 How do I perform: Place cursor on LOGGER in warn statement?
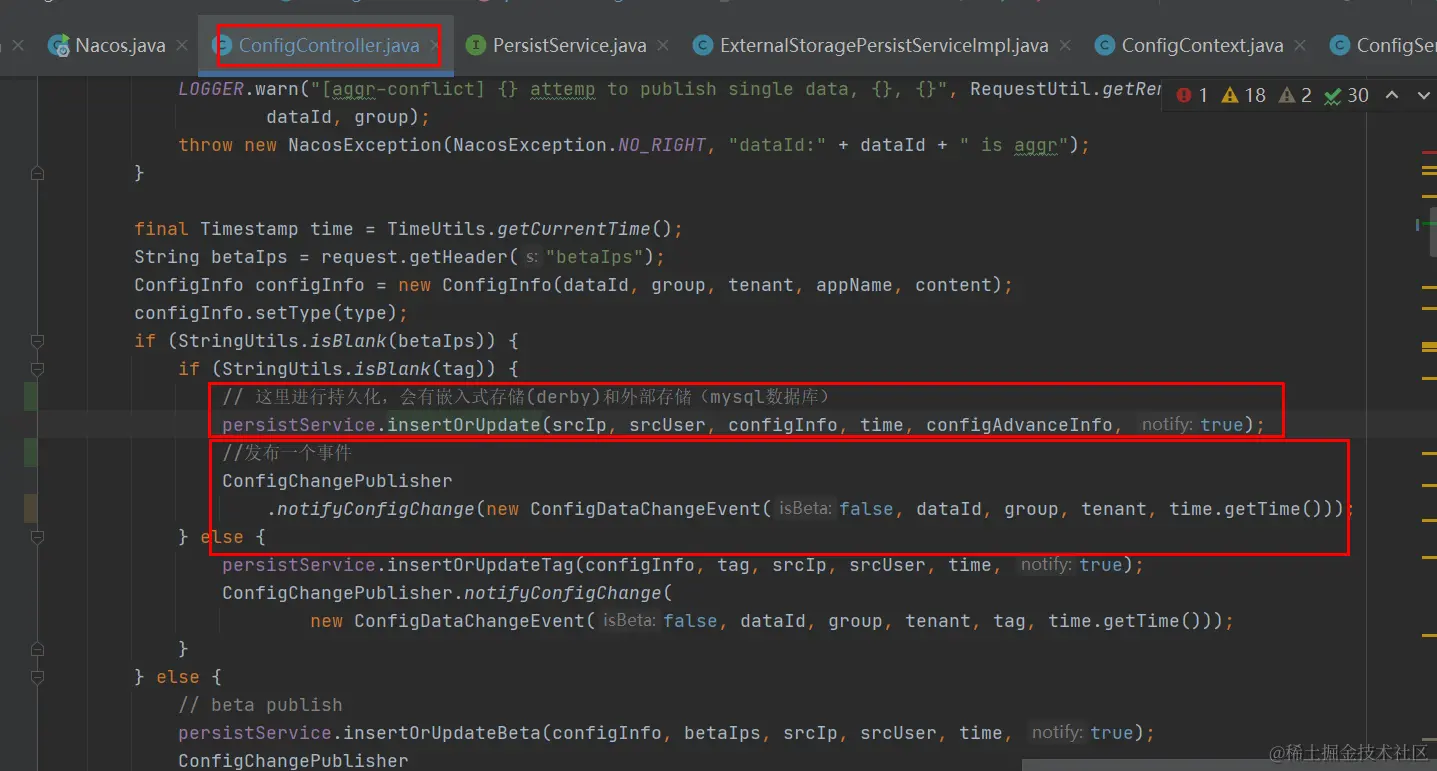(x=211, y=89)
